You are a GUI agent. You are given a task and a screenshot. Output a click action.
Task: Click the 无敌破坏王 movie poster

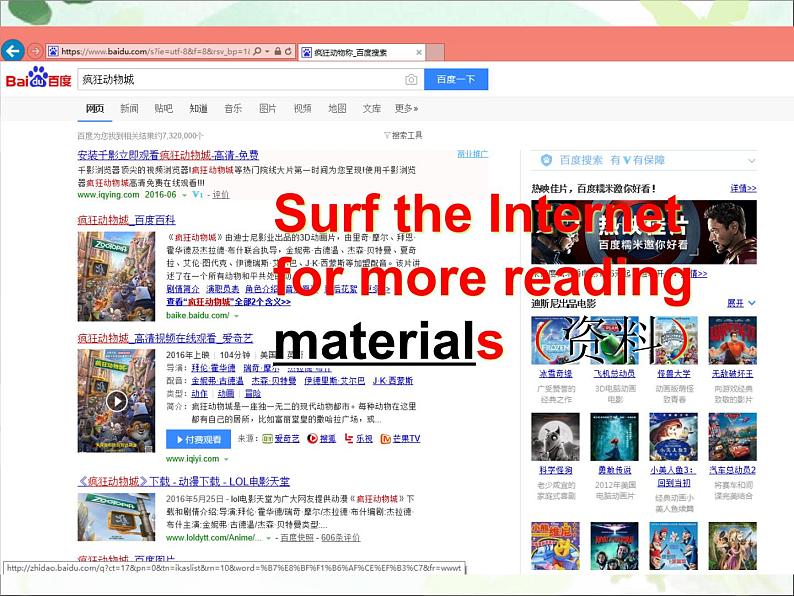coord(733,340)
